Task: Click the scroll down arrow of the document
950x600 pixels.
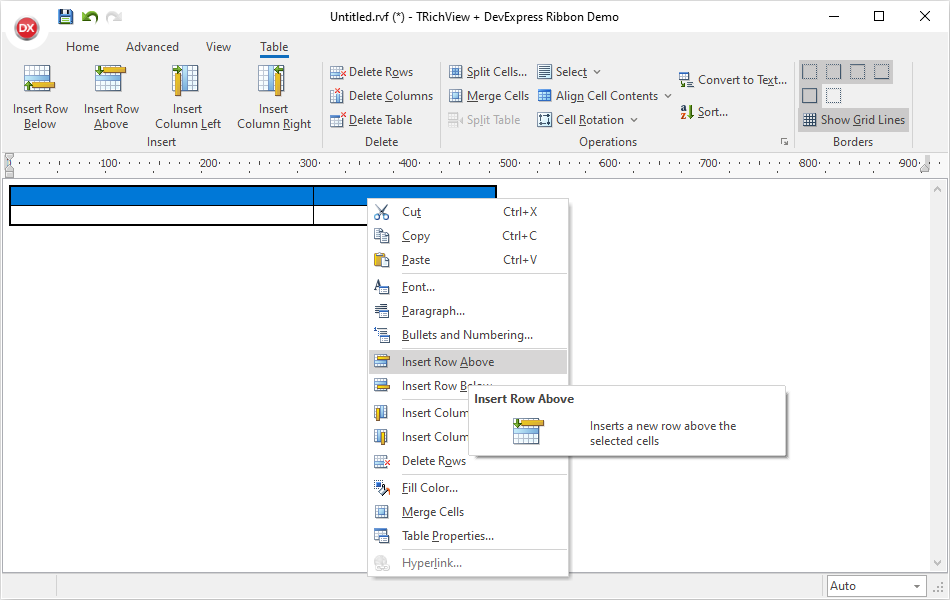Action: [x=937, y=563]
